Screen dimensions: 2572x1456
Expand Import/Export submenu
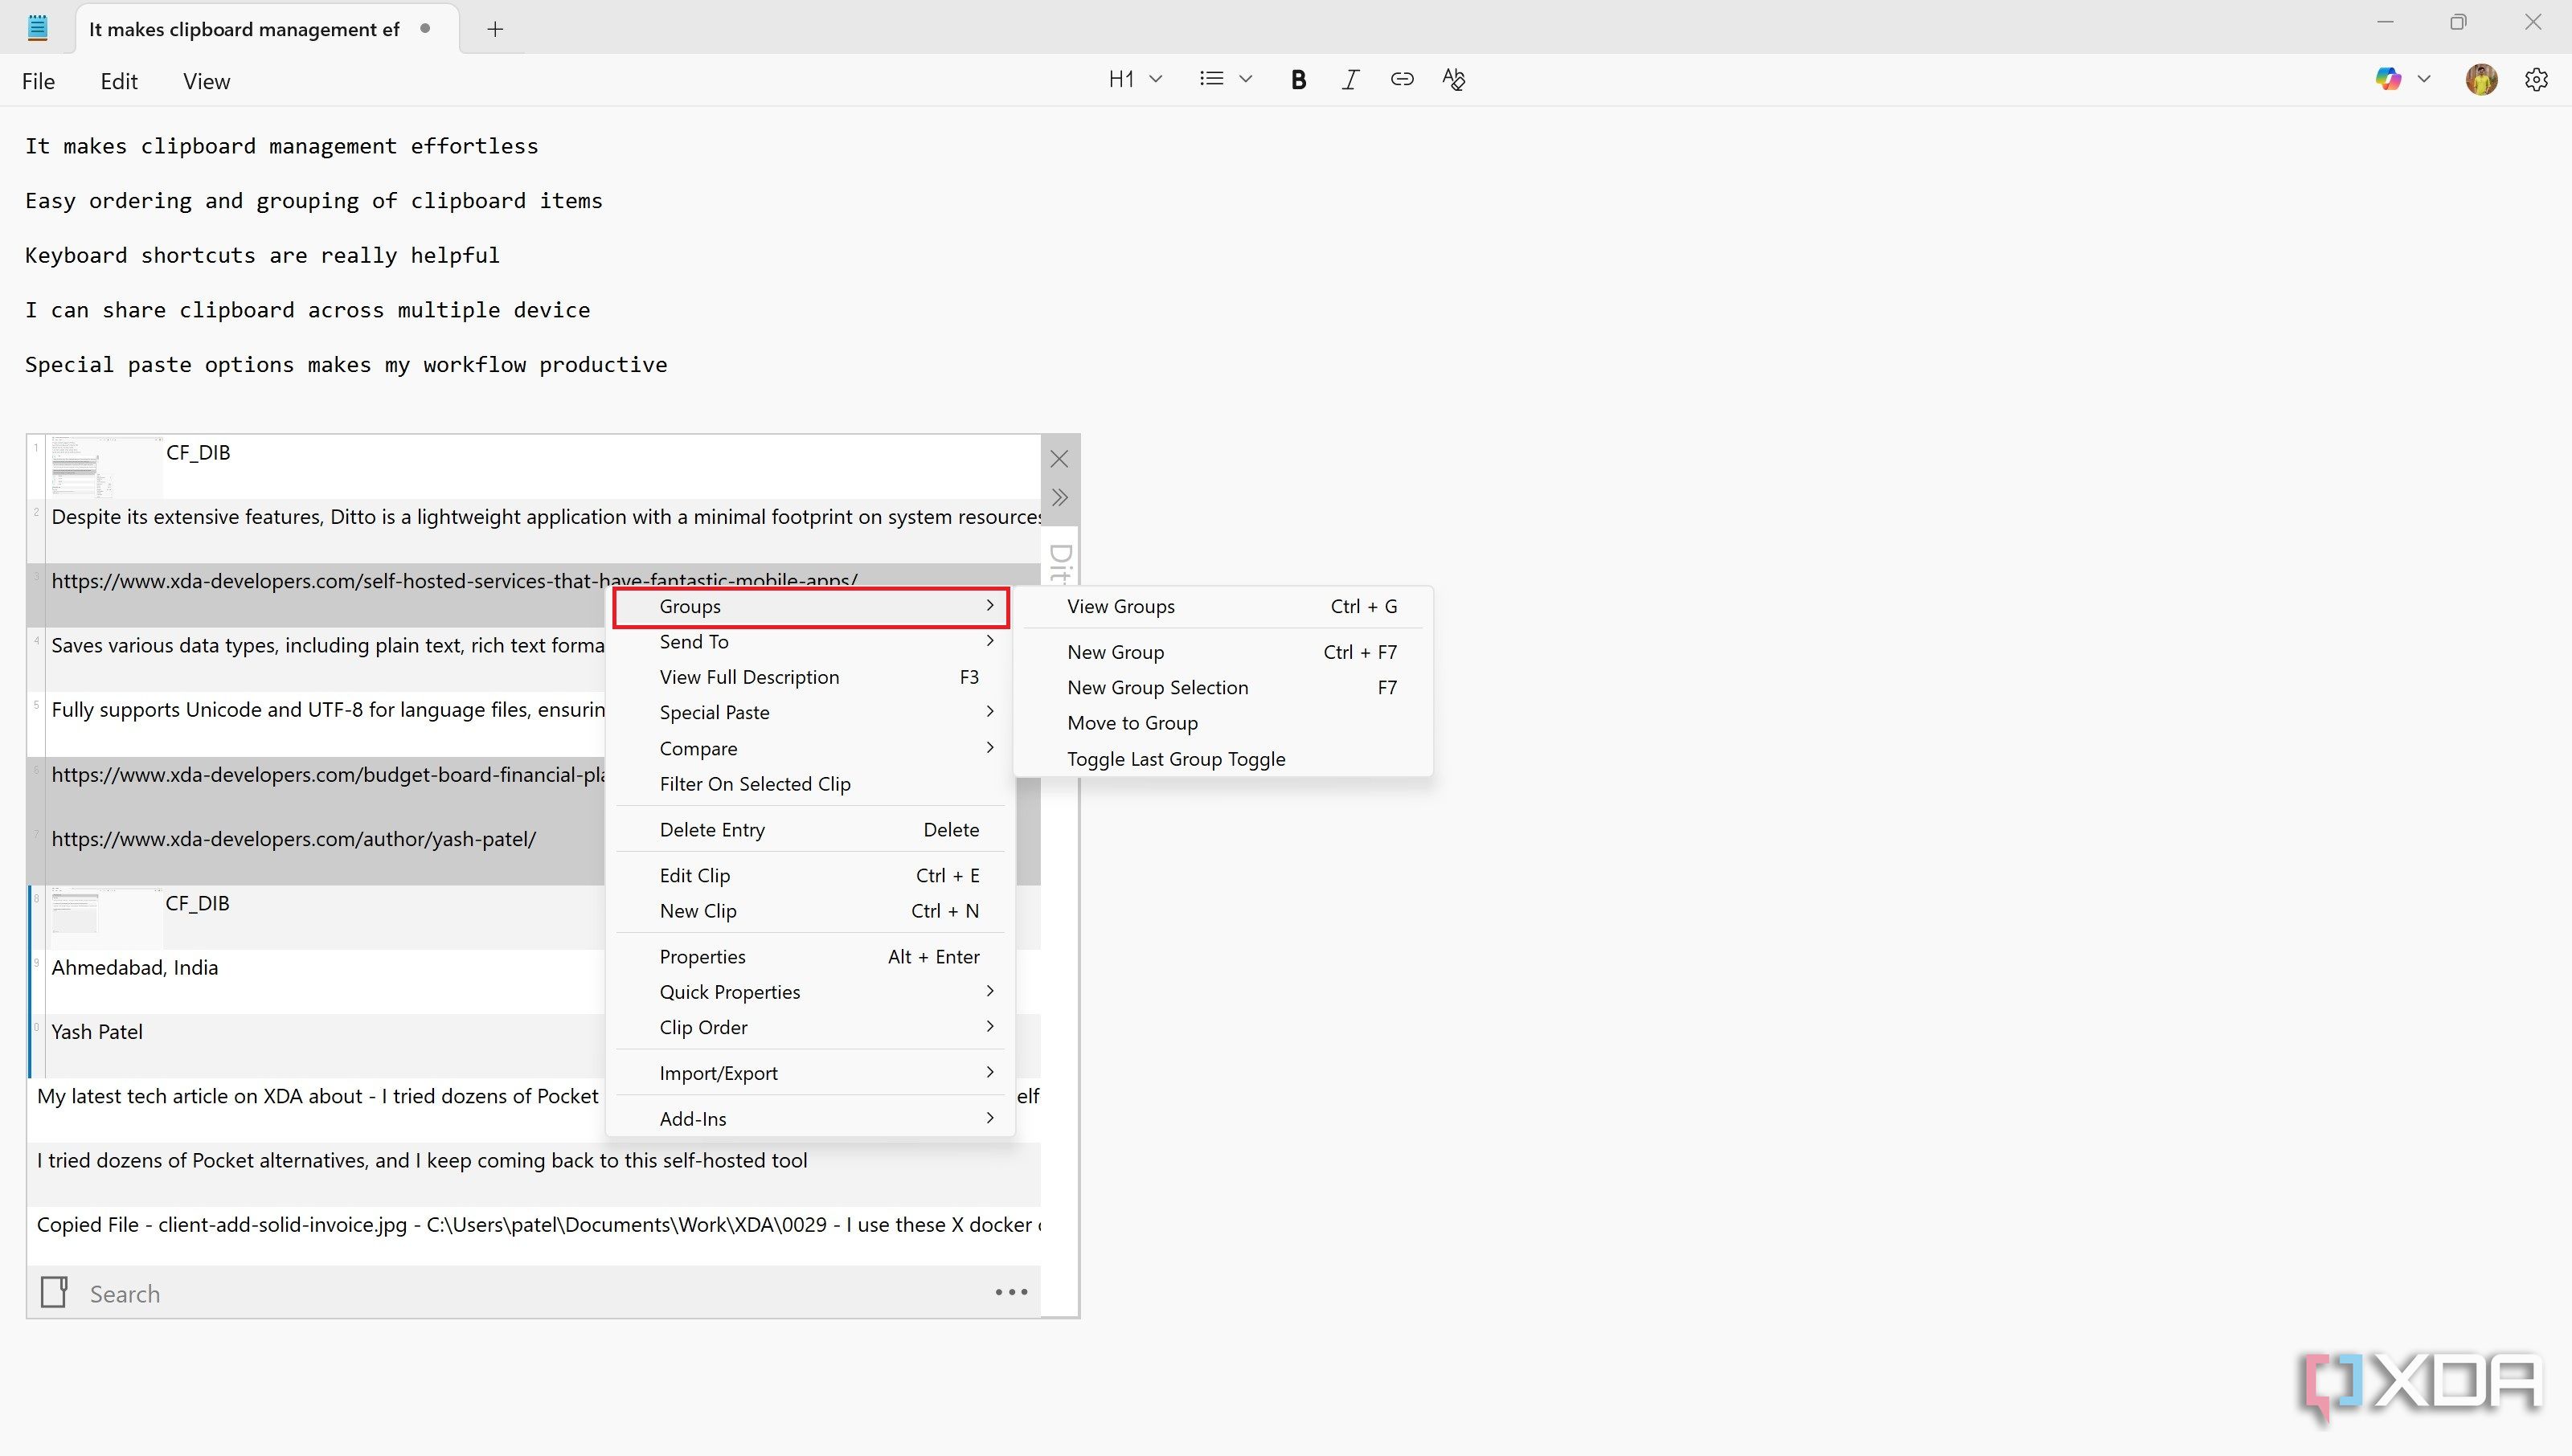[810, 1073]
